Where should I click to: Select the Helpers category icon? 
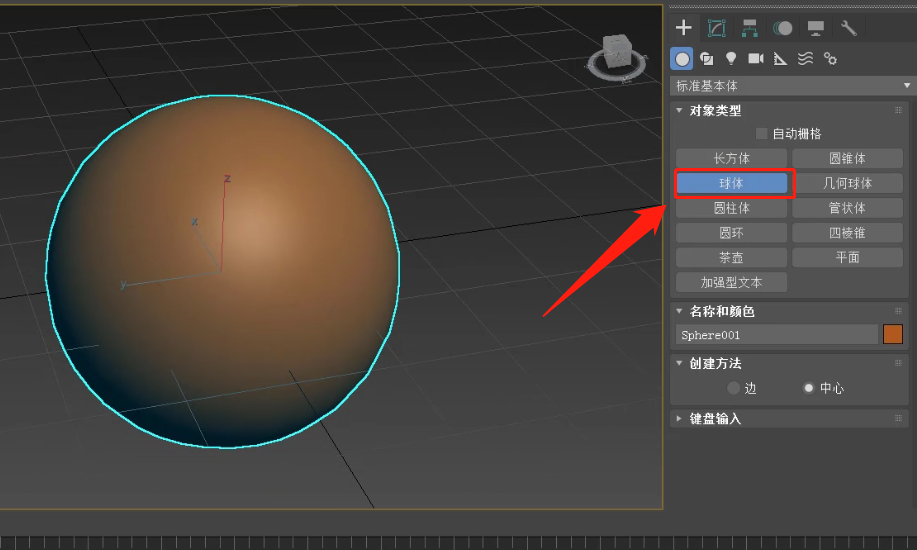[x=780, y=59]
